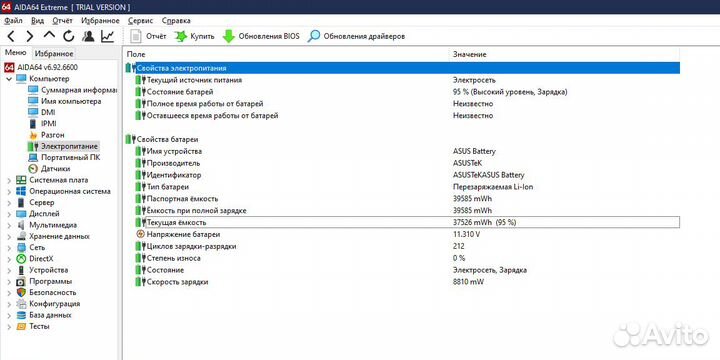Go up one level with the up arrow
The image size is (720, 360).
[x=49, y=36]
